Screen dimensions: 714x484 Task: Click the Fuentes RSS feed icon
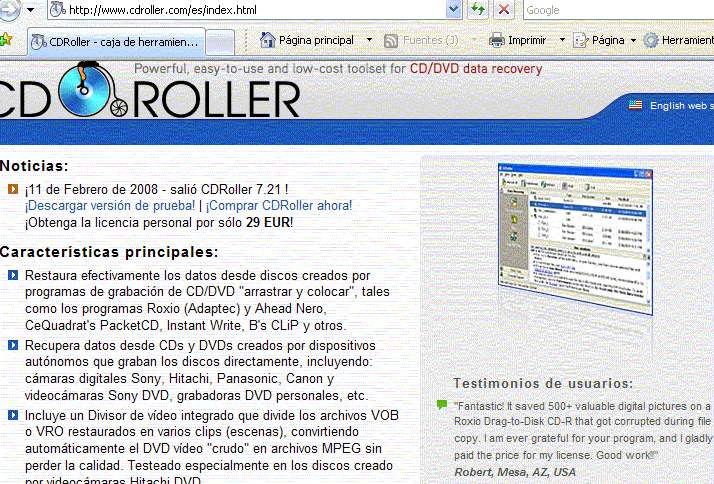(391, 41)
